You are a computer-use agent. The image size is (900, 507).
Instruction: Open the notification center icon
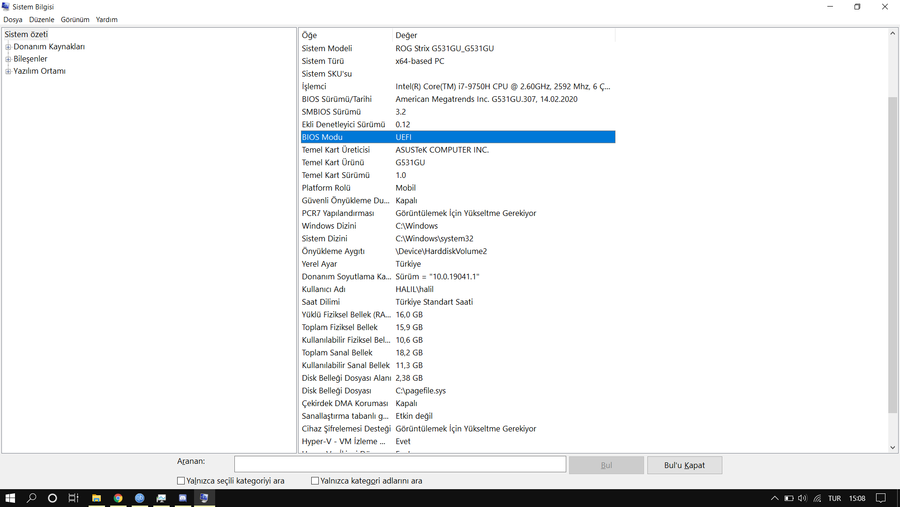pos(881,498)
